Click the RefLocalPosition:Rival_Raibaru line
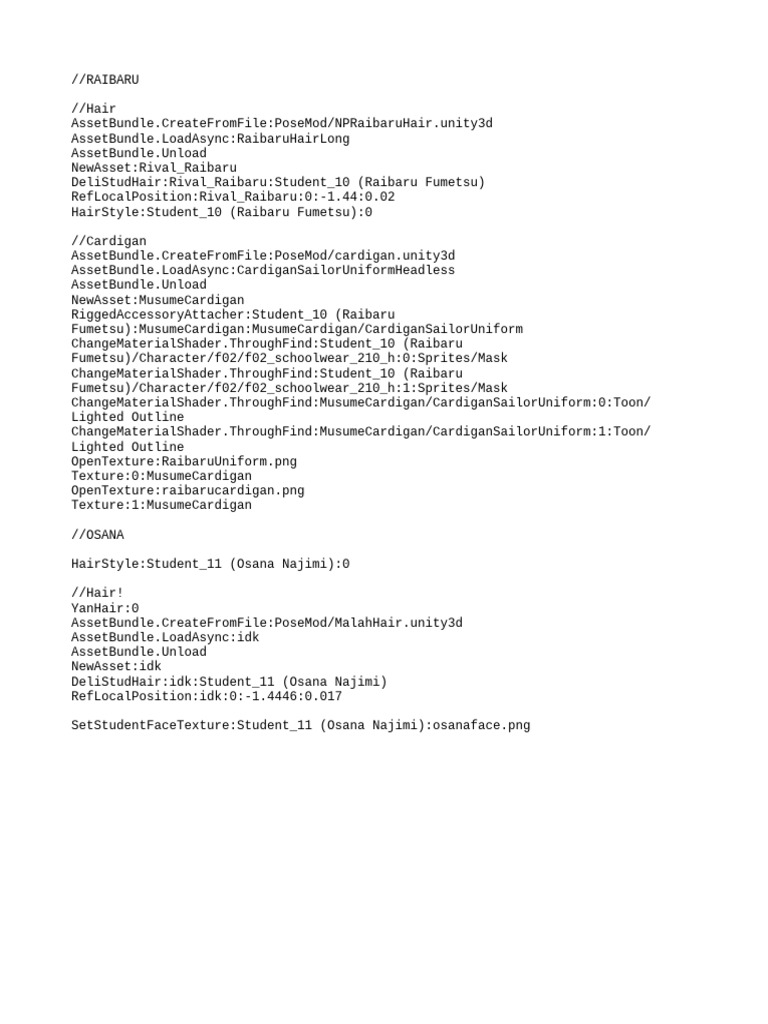768x1024 pixels. [233, 197]
